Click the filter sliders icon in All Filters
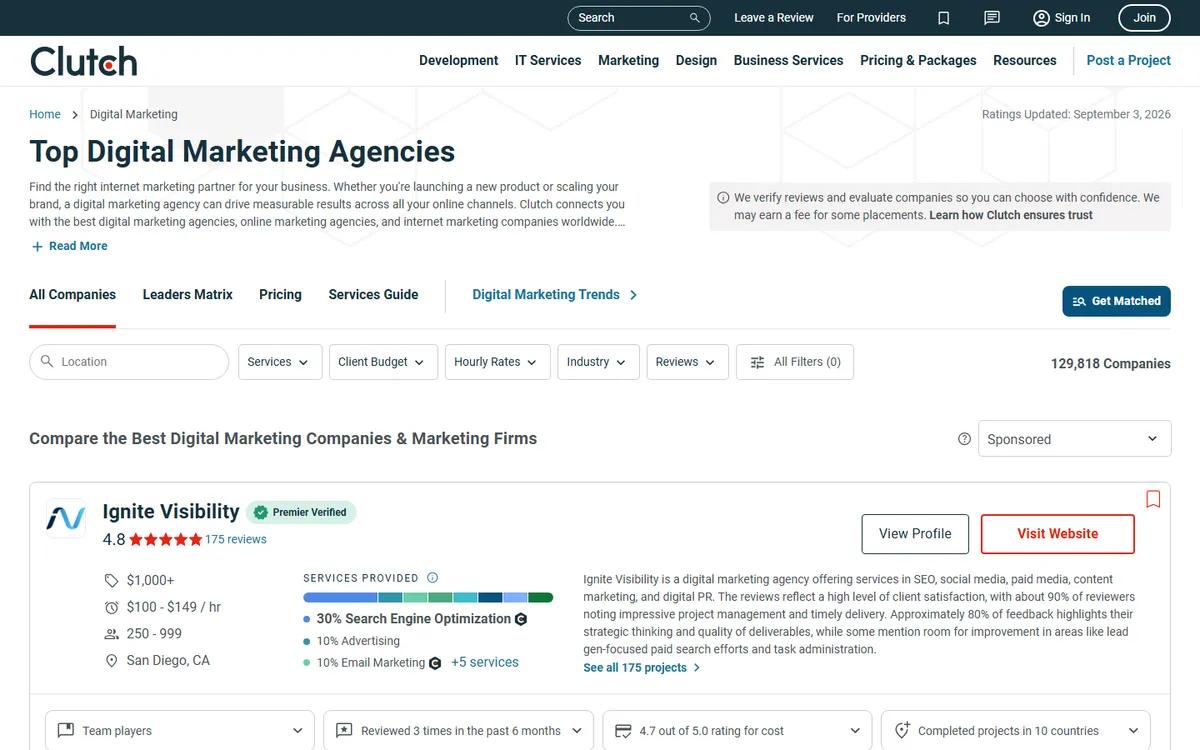Image resolution: width=1200 pixels, height=750 pixels. (x=757, y=362)
